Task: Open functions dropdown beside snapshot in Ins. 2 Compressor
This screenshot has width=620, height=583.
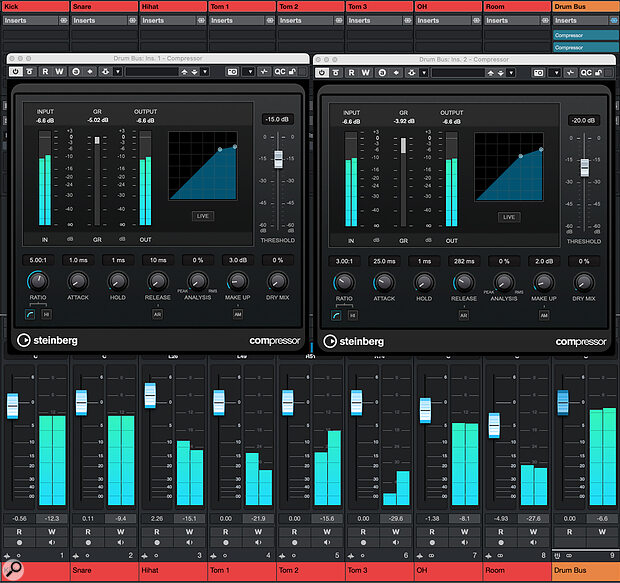Action: click(556, 73)
